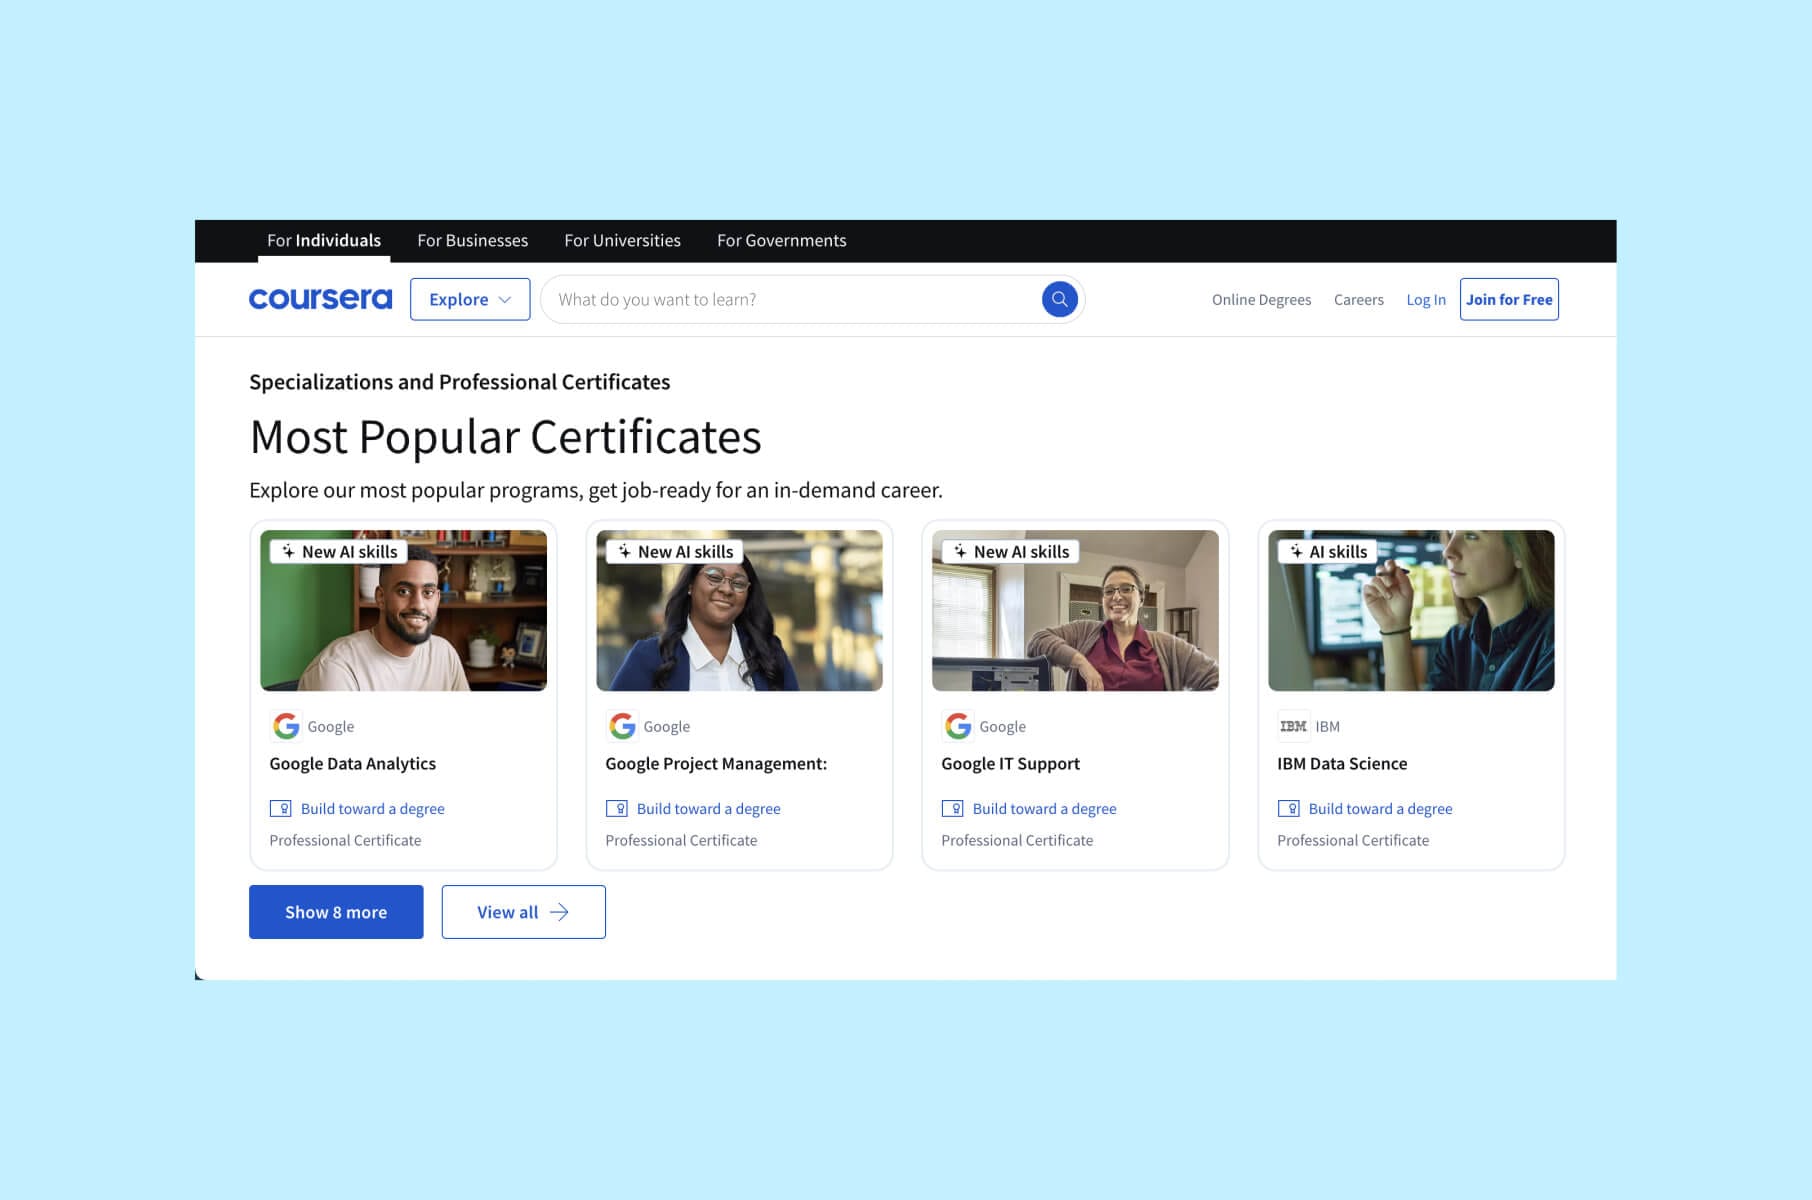Click Build toward a degree under IBM Data Science
Image resolution: width=1812 pixels, height=1200 pixels.
(x=1381, y=809)
